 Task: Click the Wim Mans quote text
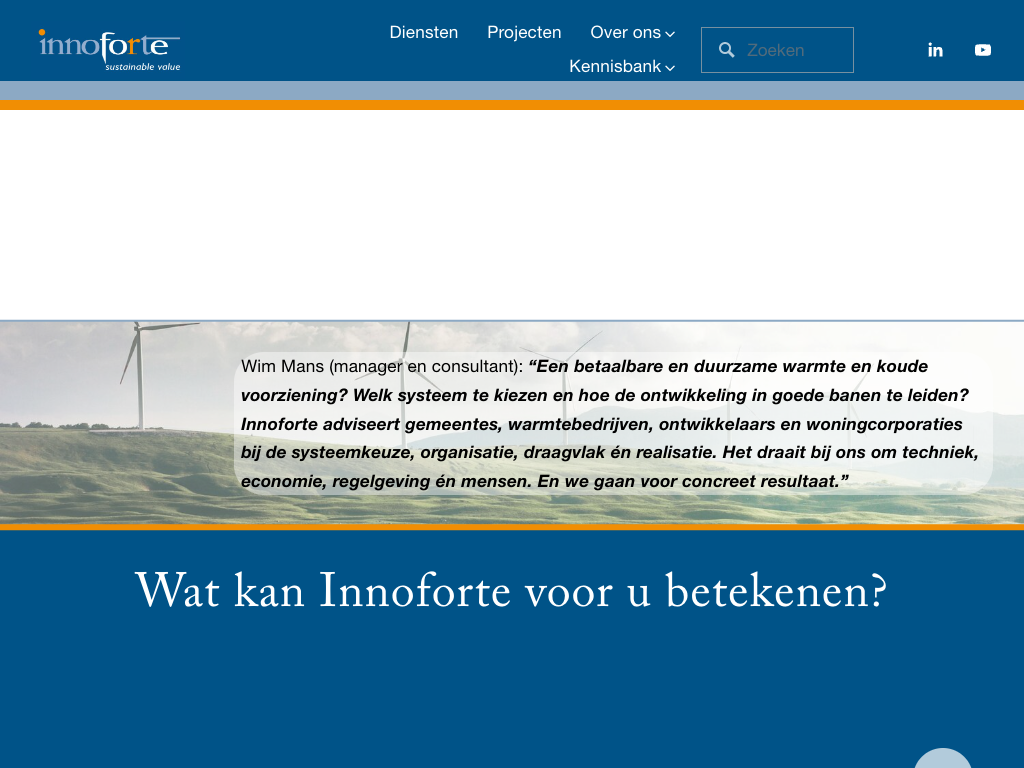click(x=610, y=424)
